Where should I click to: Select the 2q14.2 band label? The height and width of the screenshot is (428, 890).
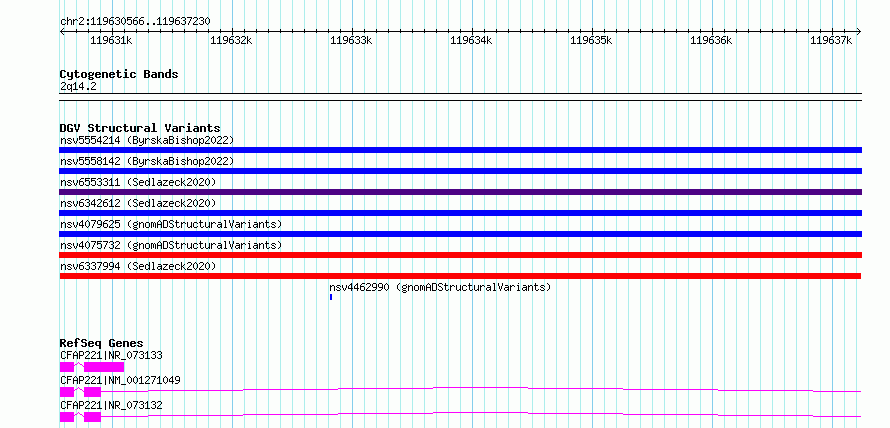(78, 86)
